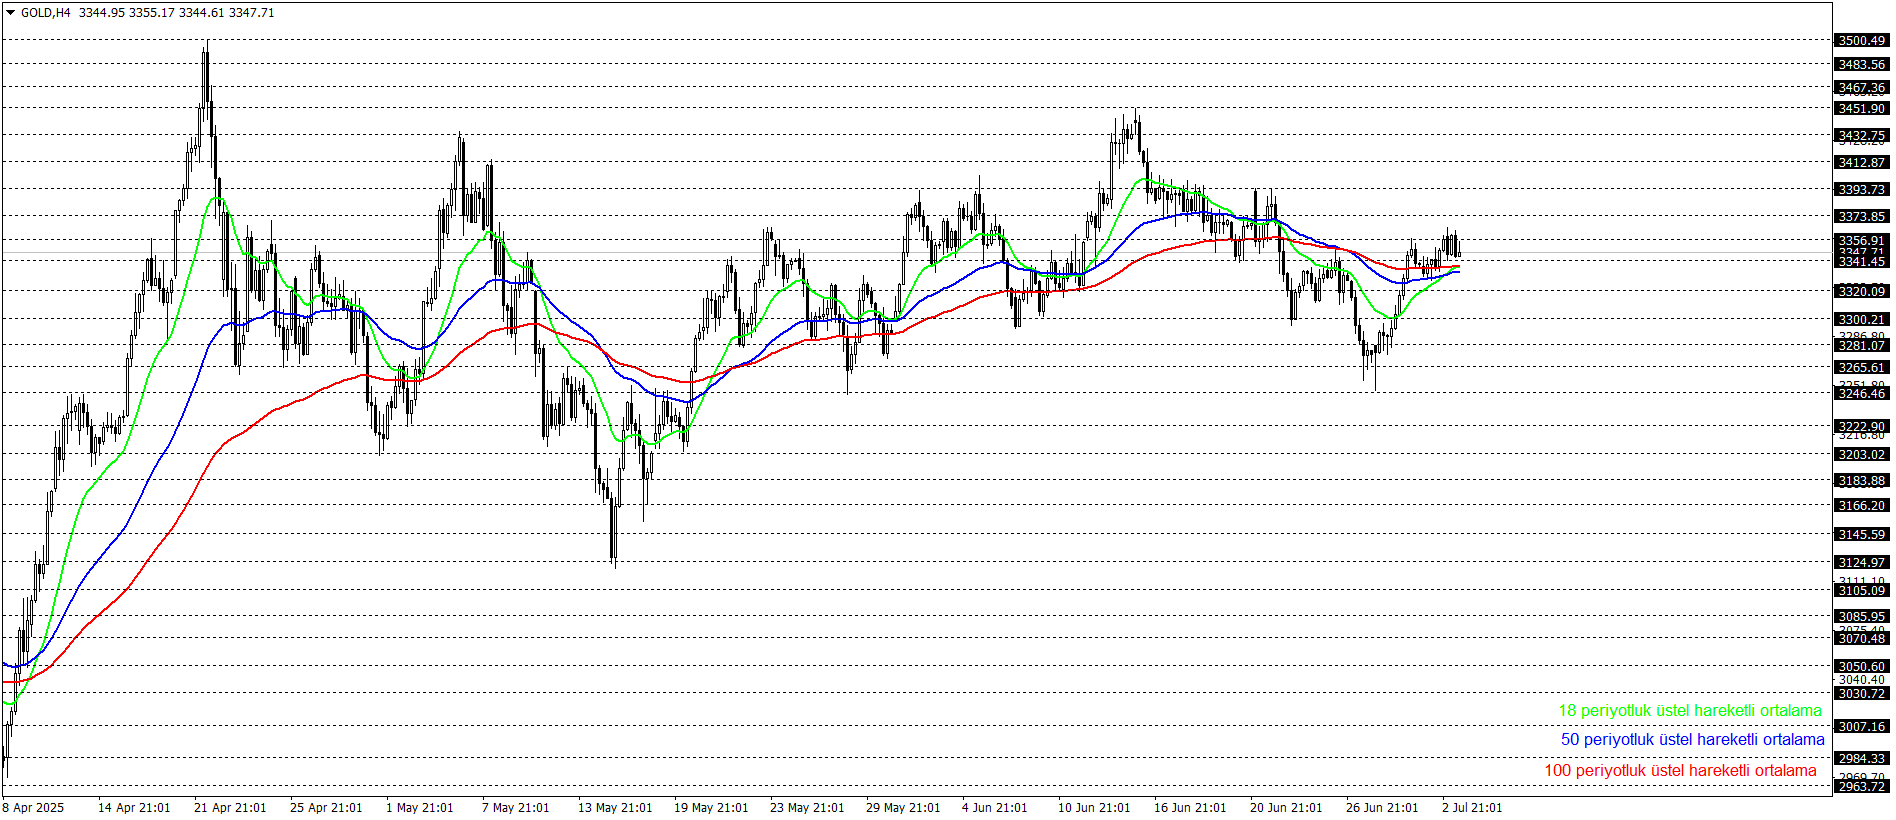This screenshot has width=1896, height=820.
Task: Click the 29 May 21:01 time label
Action: pyautogui.click(x=903, y=808)
